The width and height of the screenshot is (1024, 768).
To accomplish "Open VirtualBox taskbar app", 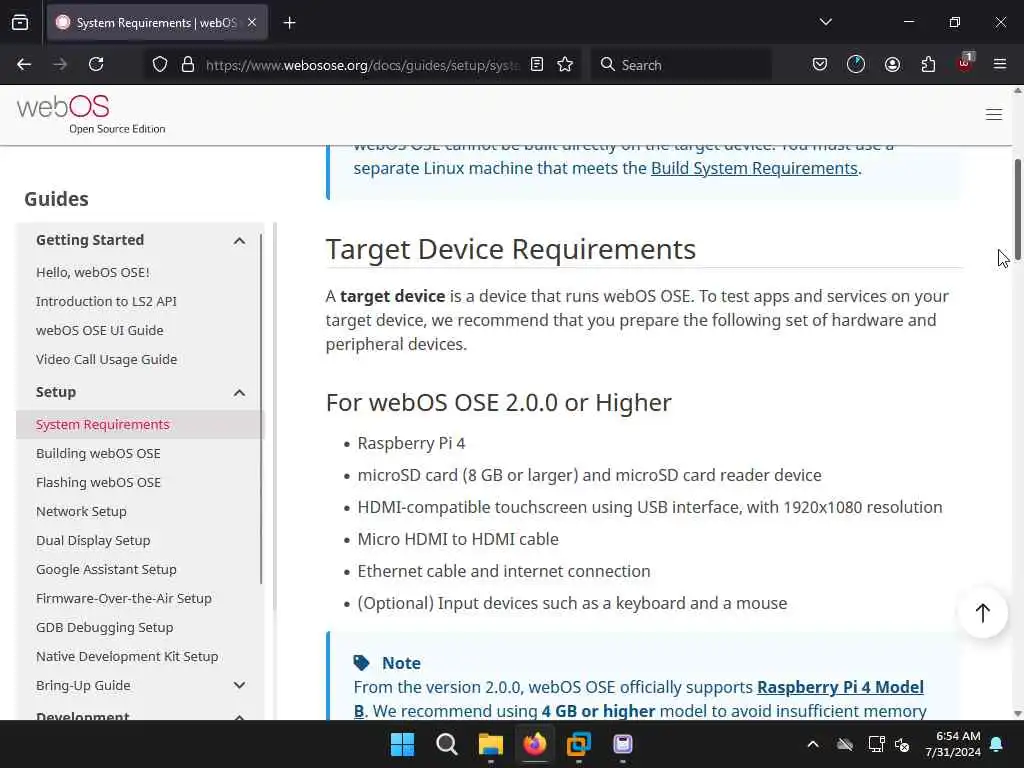I will (x=579, y=744).
